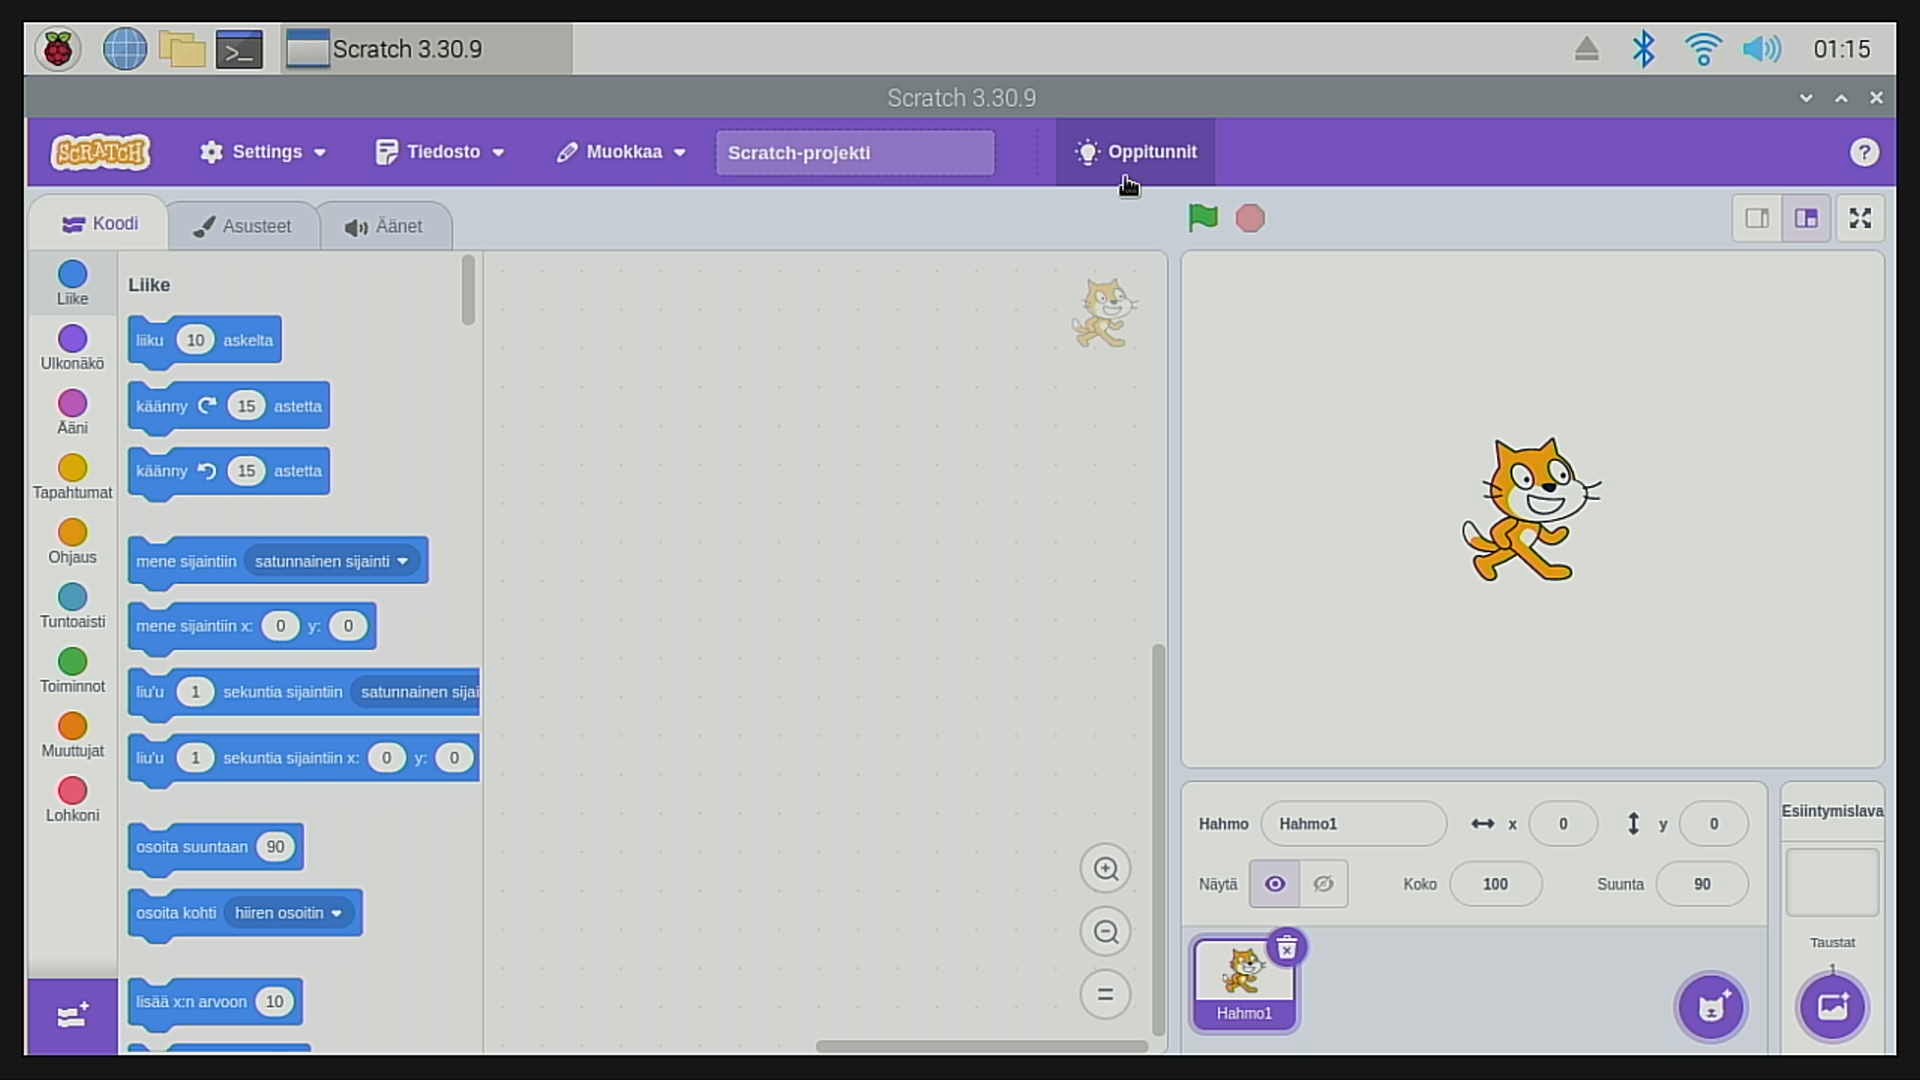Viewport: 1920px width, 1080px height.
Task: Select the Hahmo1 sprite thumbnail
Action: pos(1244,984)
